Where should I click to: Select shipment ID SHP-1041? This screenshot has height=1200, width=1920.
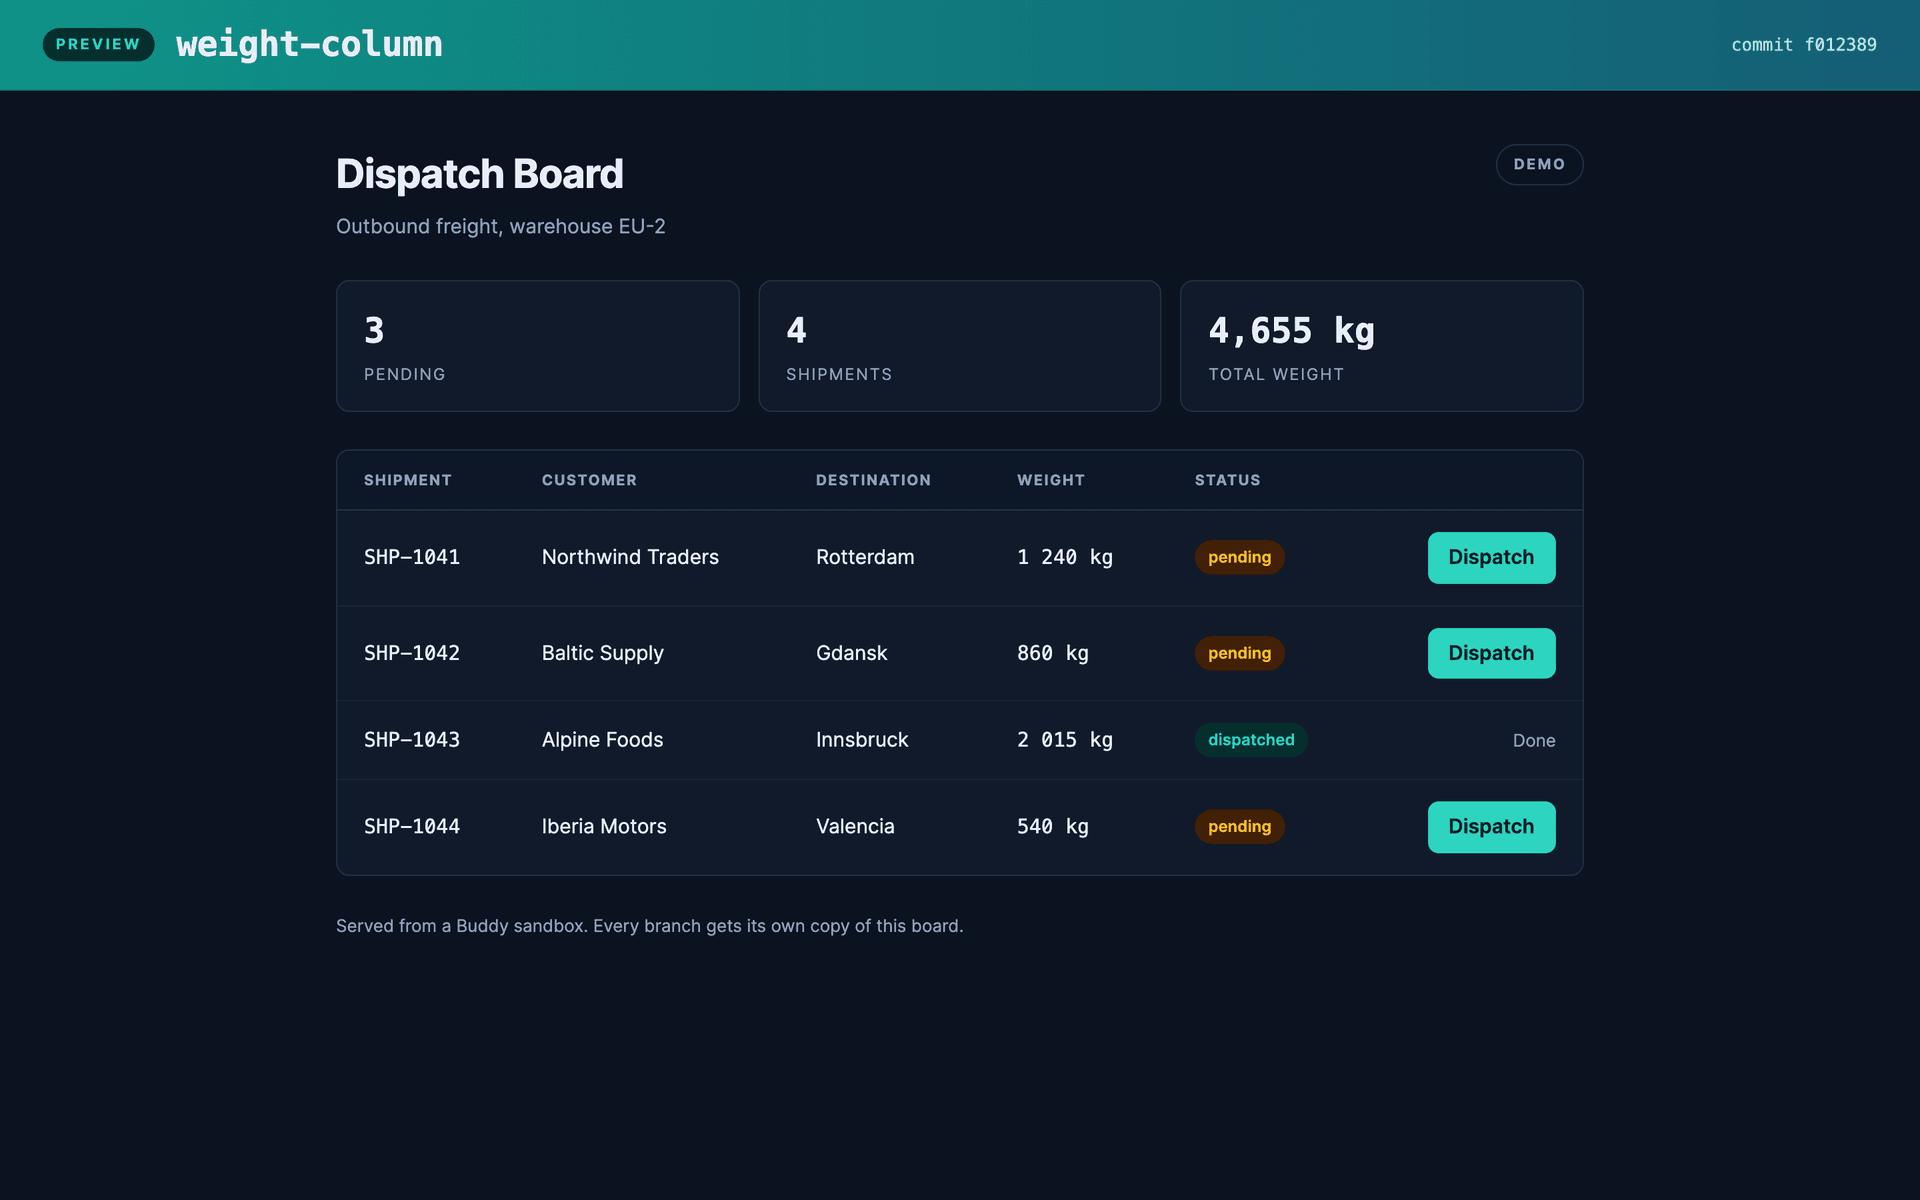click(x=412, y=557)
